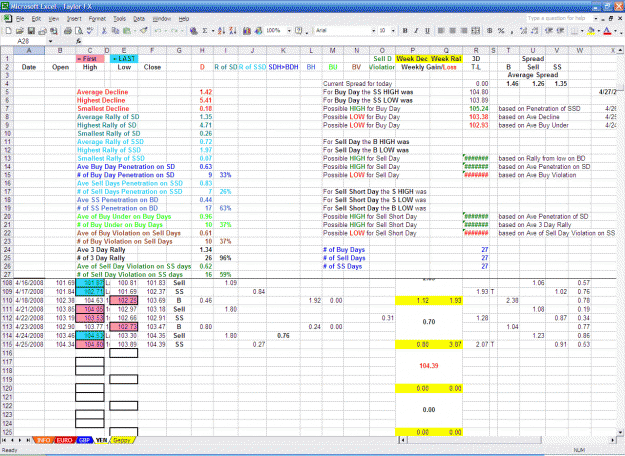The image size is (625, 456).
Task: Toggle Italic formatting
Action: (x=416, y=31)
